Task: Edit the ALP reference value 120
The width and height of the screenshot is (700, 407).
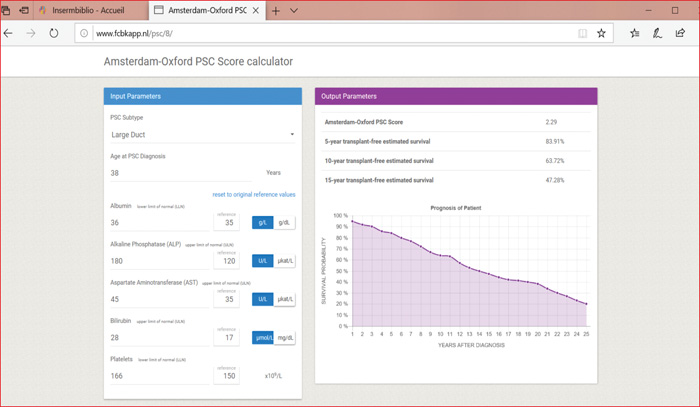Action: pyautogui.click(x=226, y=261)
